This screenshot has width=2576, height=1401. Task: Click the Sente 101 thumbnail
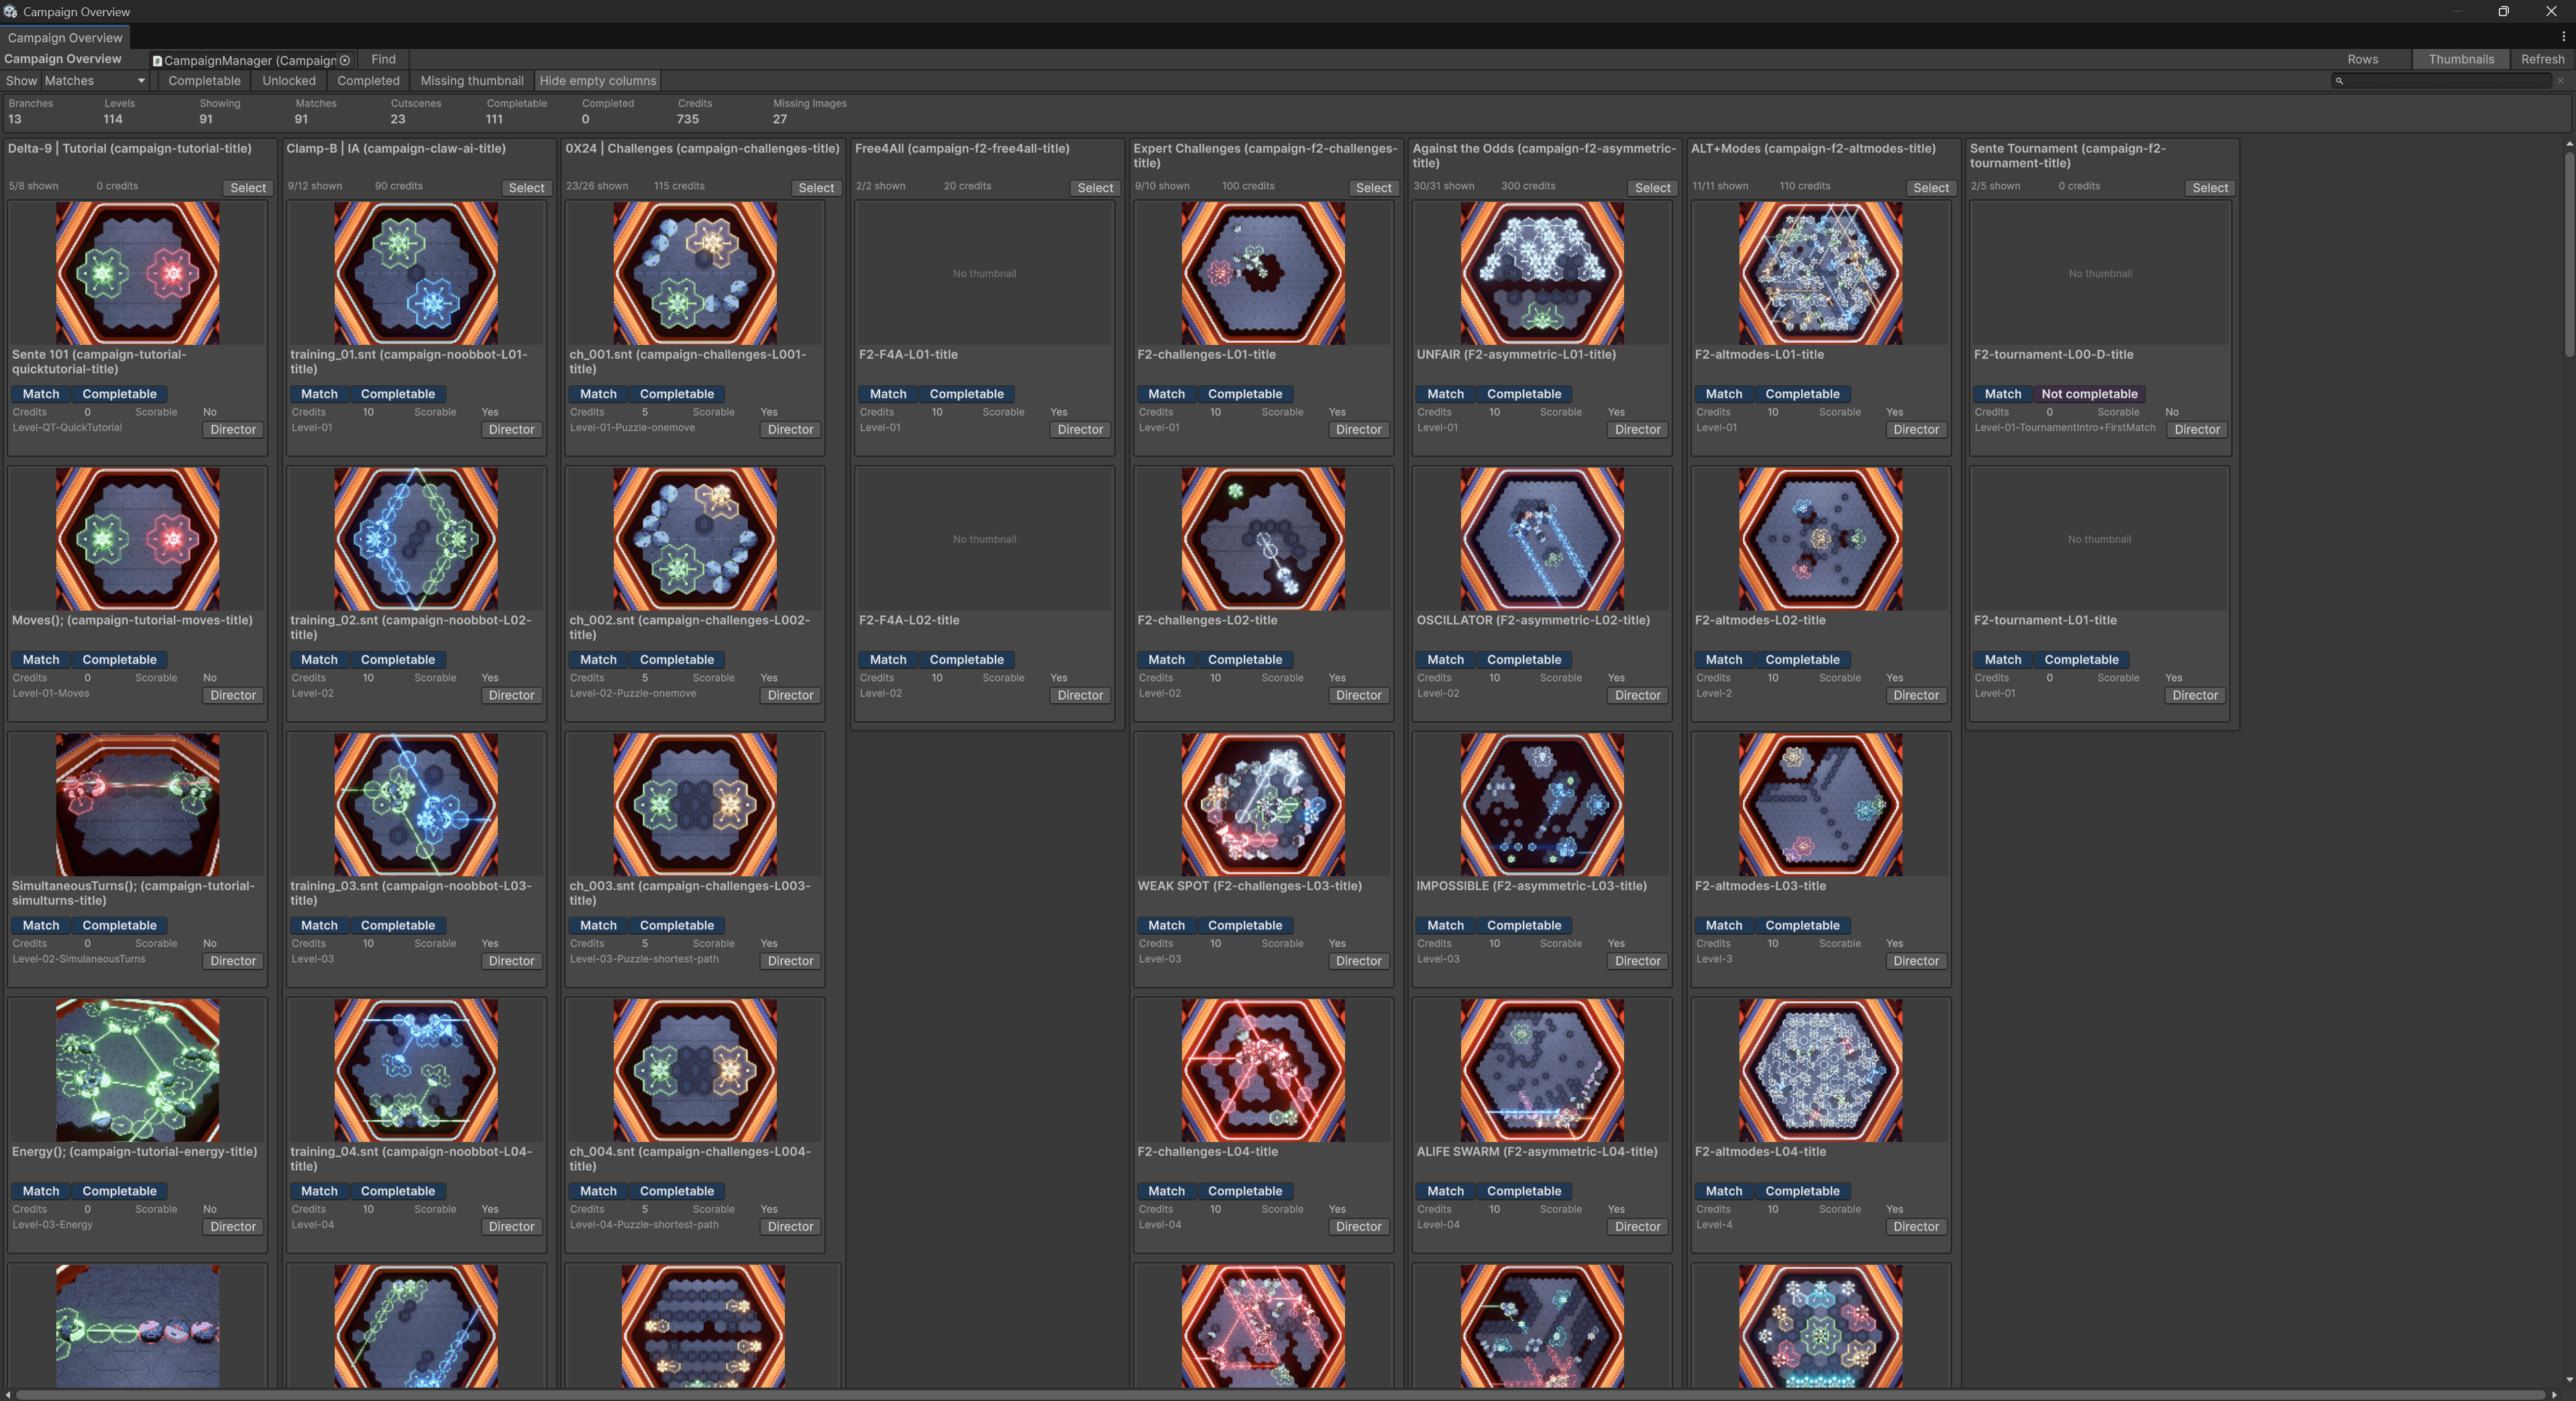tap(138, 273)
